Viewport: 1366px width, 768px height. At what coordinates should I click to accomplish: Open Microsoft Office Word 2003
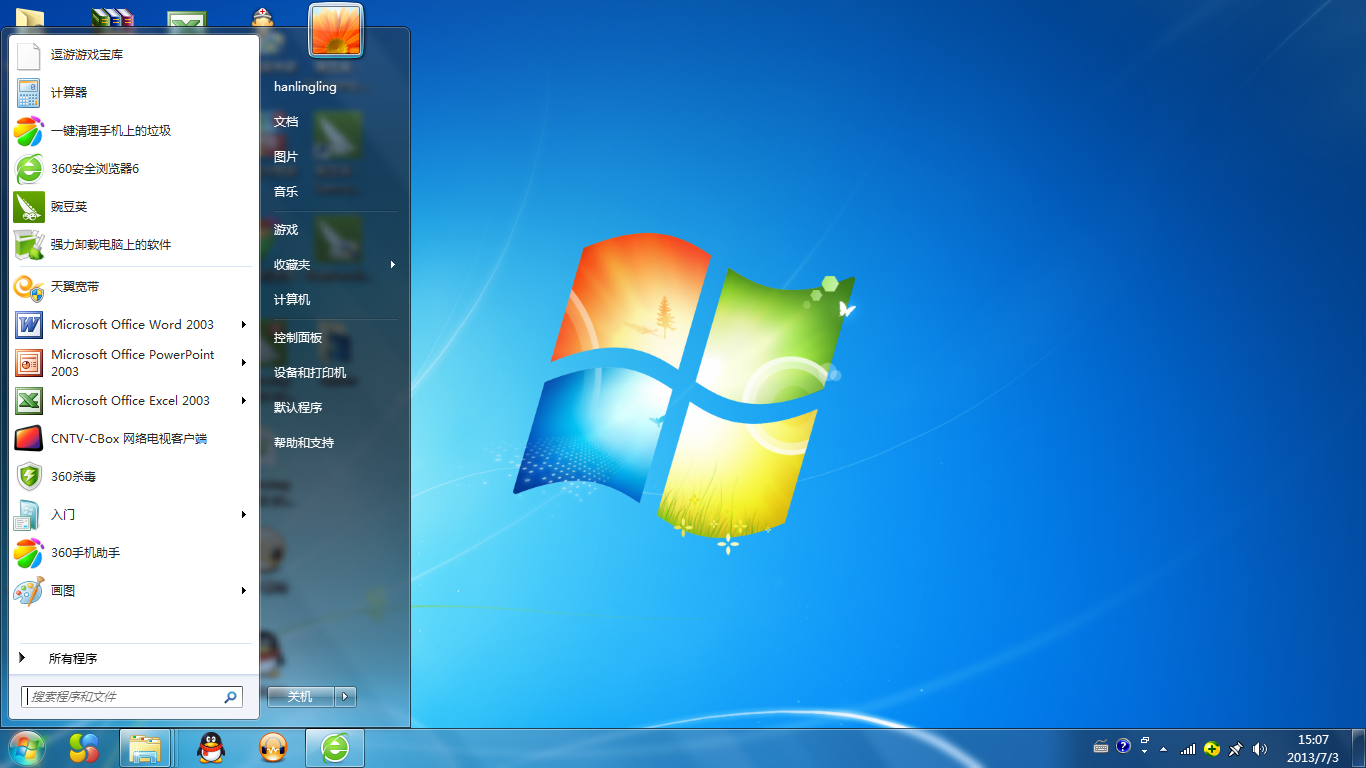(x=134, y=325)
